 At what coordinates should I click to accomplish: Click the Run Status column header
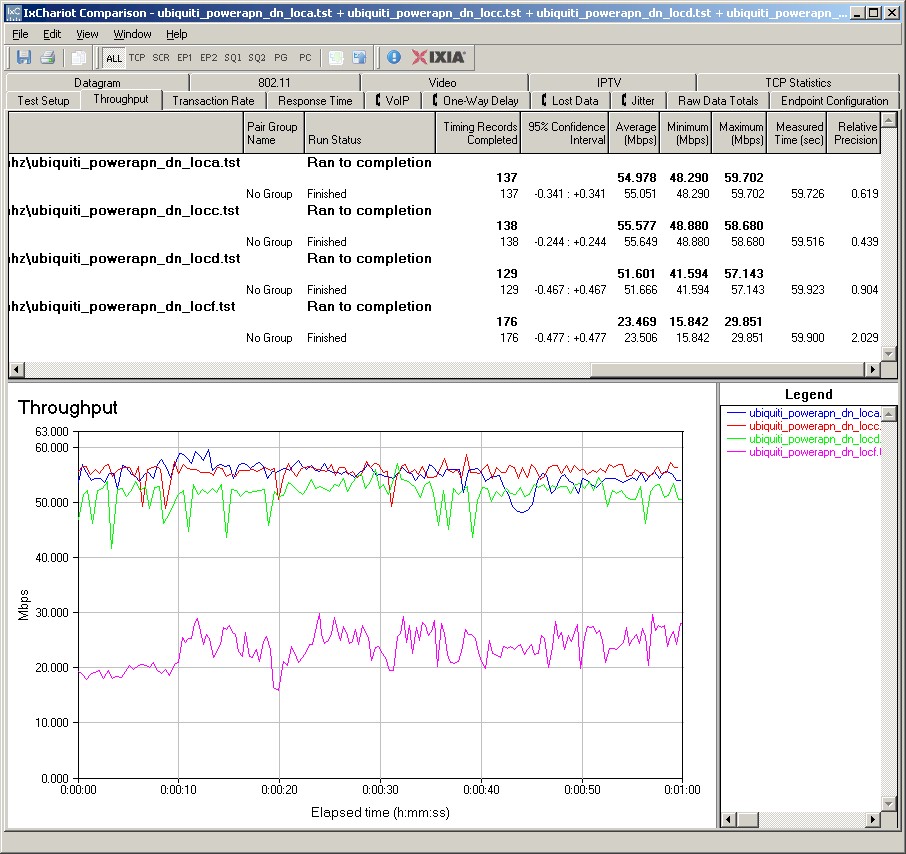click(369, 133)
